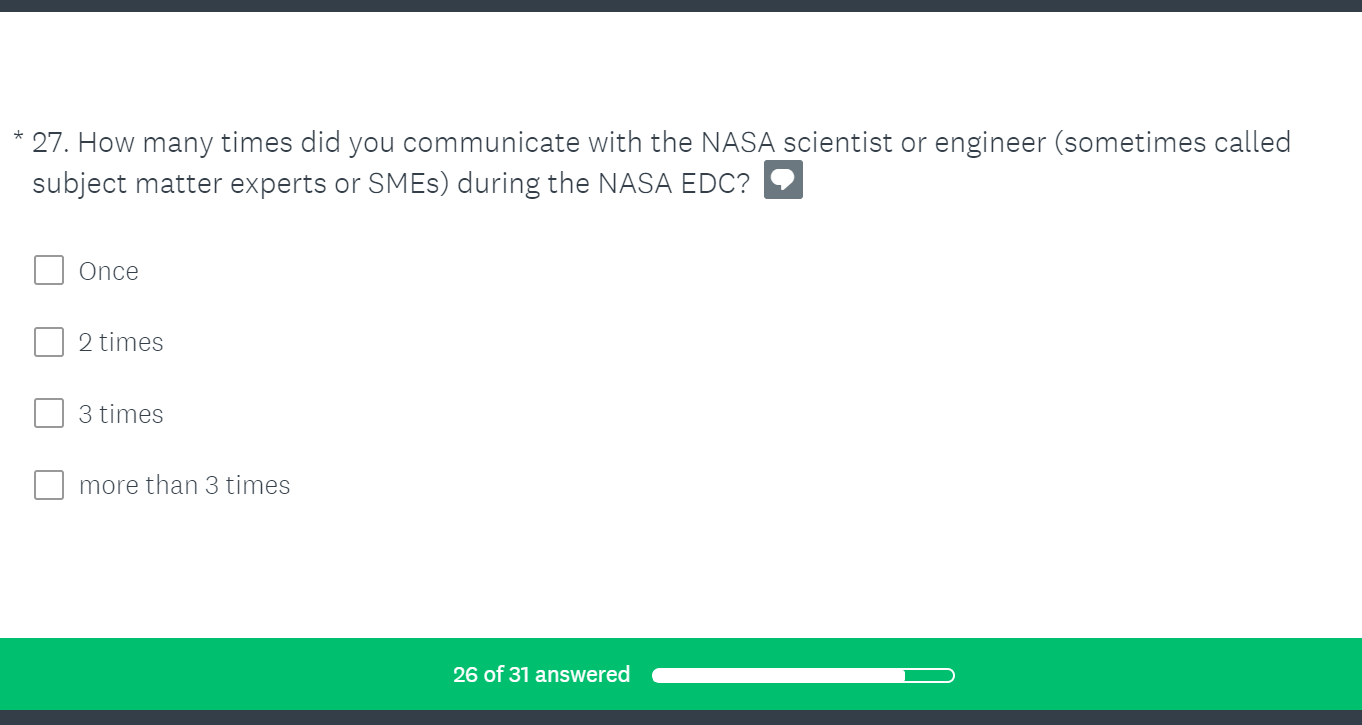Enable the "more than 3 times" checkbox
1362x725 pixels.
pos(49,485)
